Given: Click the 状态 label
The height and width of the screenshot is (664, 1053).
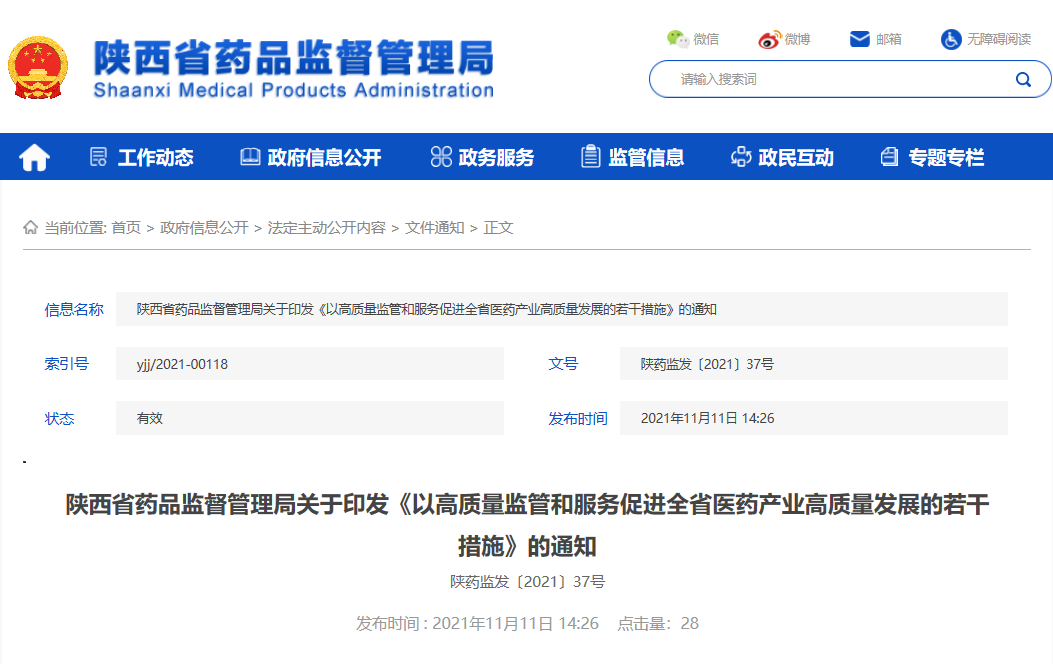Looking at the screenshot, I should click(x=59, y=419).
